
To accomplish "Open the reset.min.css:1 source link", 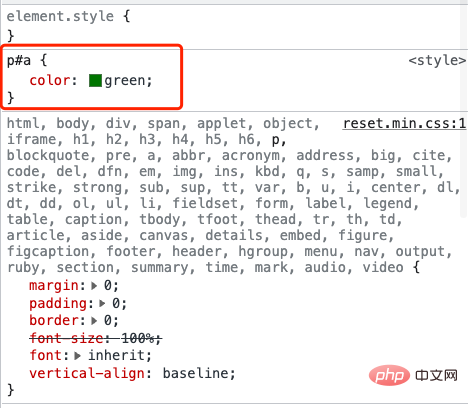I will point(404,124).
